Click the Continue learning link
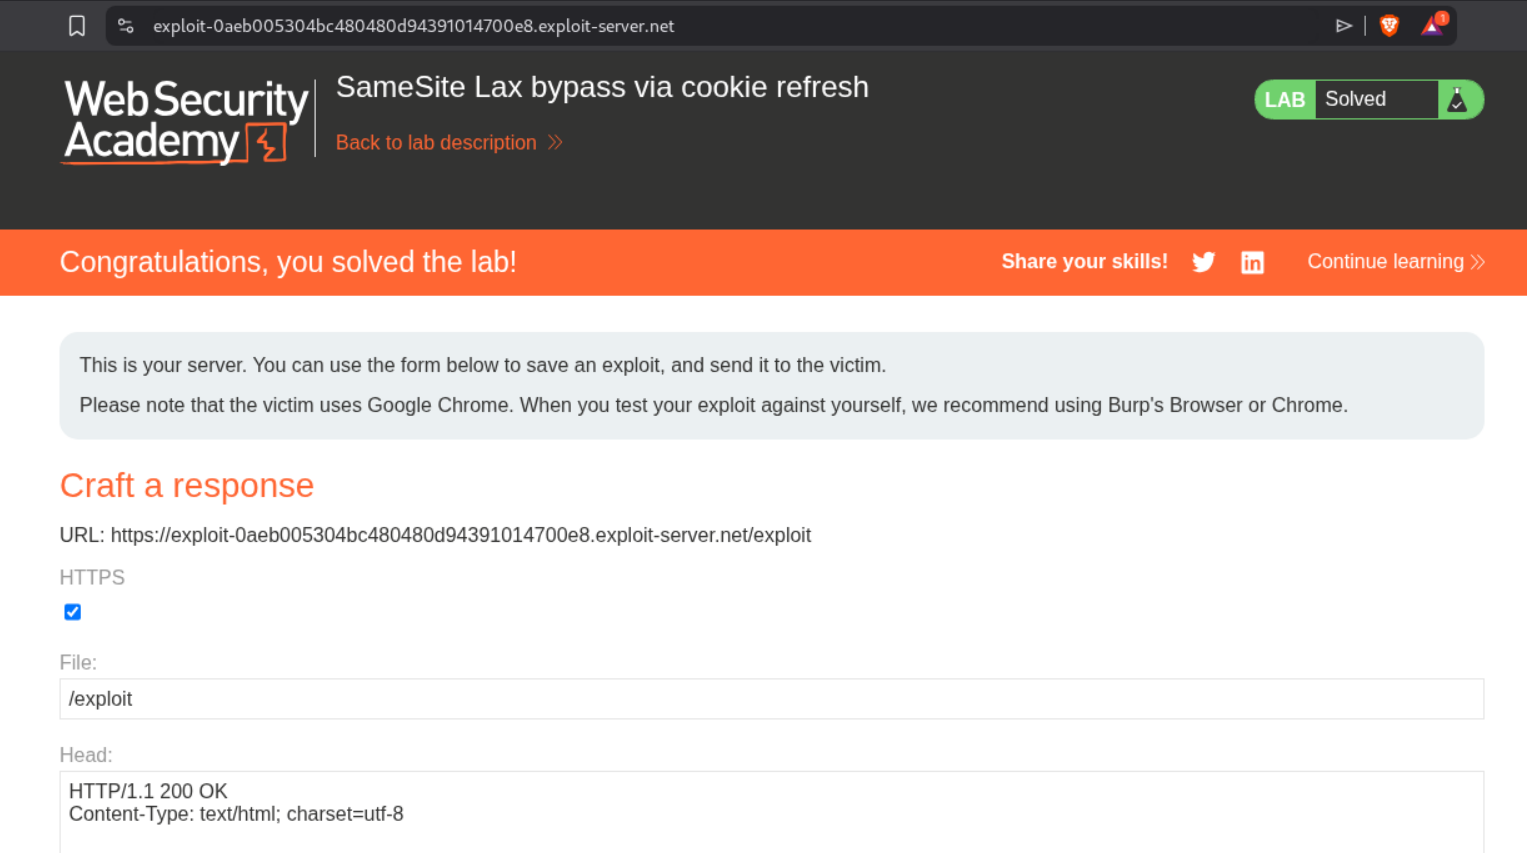Screen dimensions: 1527x853 pyautogui.click(x=1385, y=262)
